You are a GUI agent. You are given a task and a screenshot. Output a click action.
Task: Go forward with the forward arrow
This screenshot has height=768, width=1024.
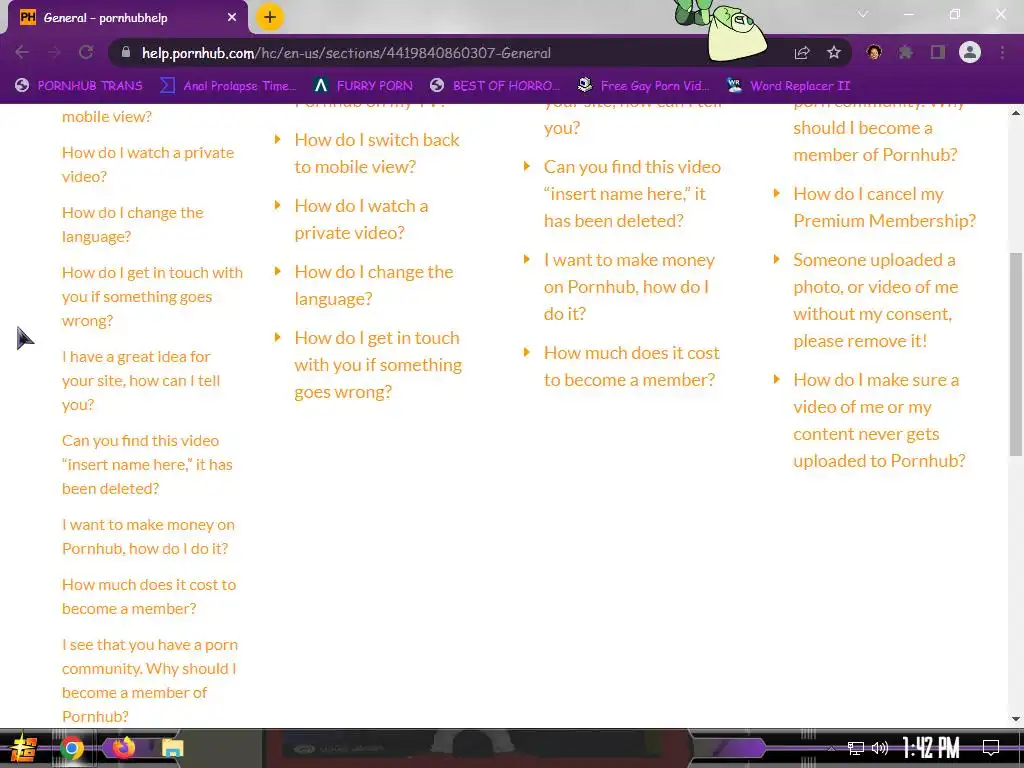coord(54,52)
